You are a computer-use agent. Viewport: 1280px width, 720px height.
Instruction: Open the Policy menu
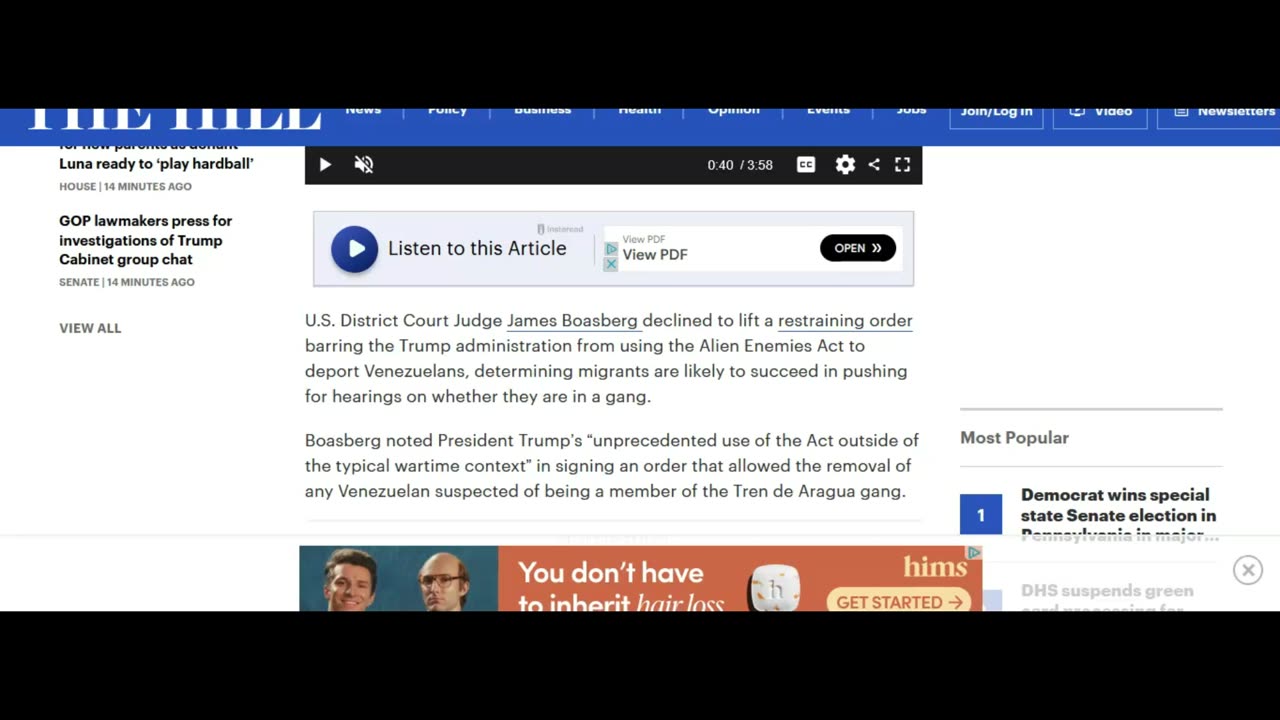pyautogui.click(x=448, y=111)
